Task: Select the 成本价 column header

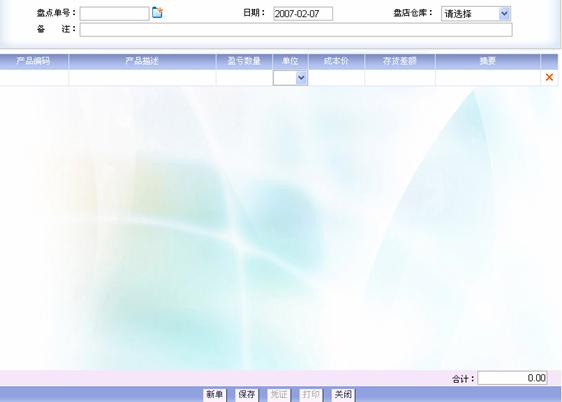Action: pos(336,61)
